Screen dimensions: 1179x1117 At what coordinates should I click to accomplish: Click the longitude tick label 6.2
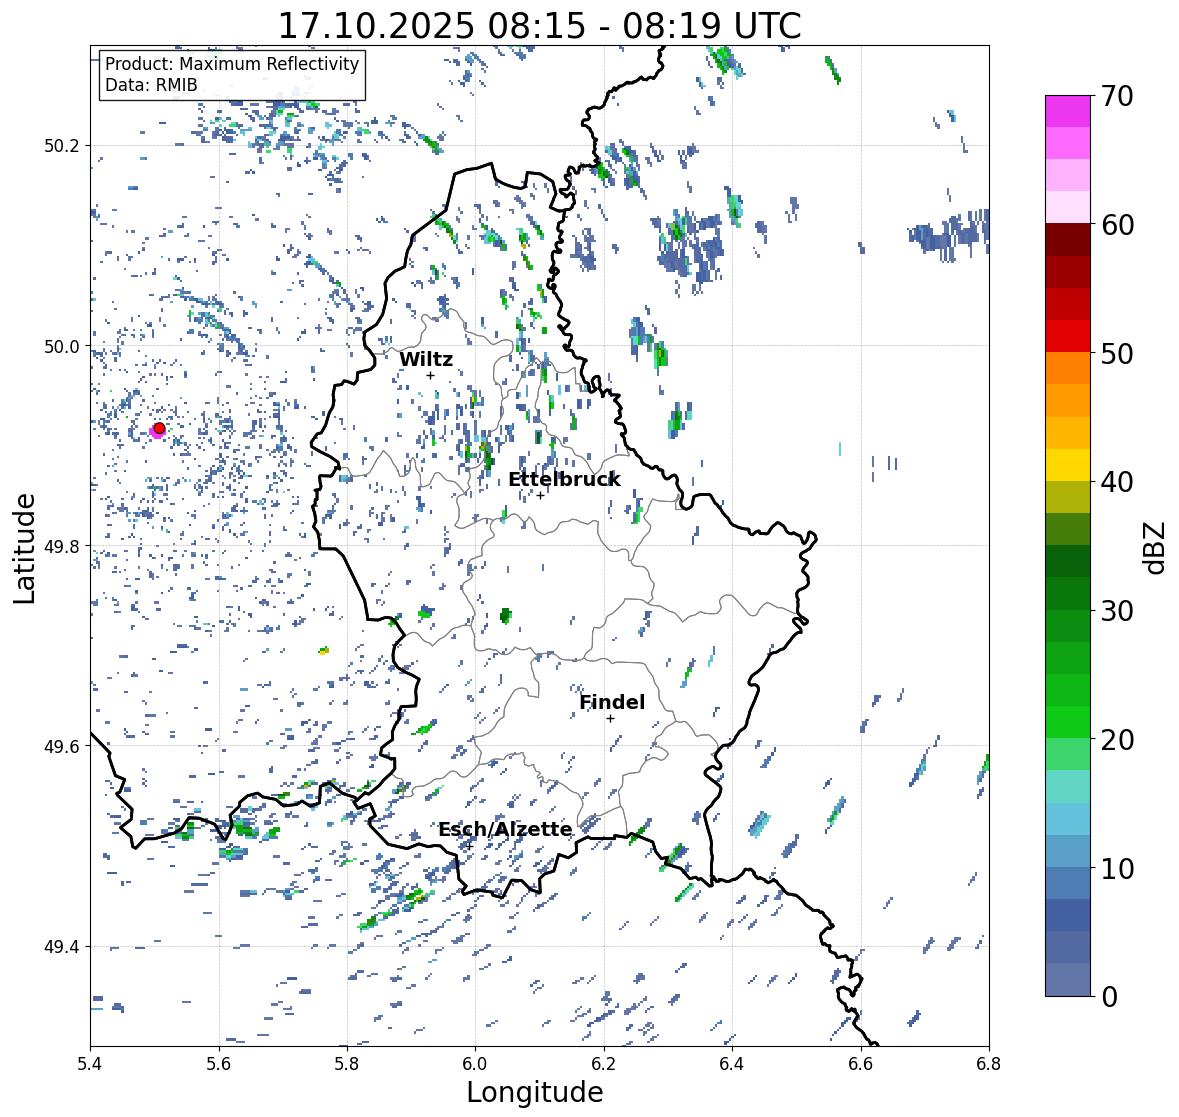pyautogui.click(x=604, y=1064)
